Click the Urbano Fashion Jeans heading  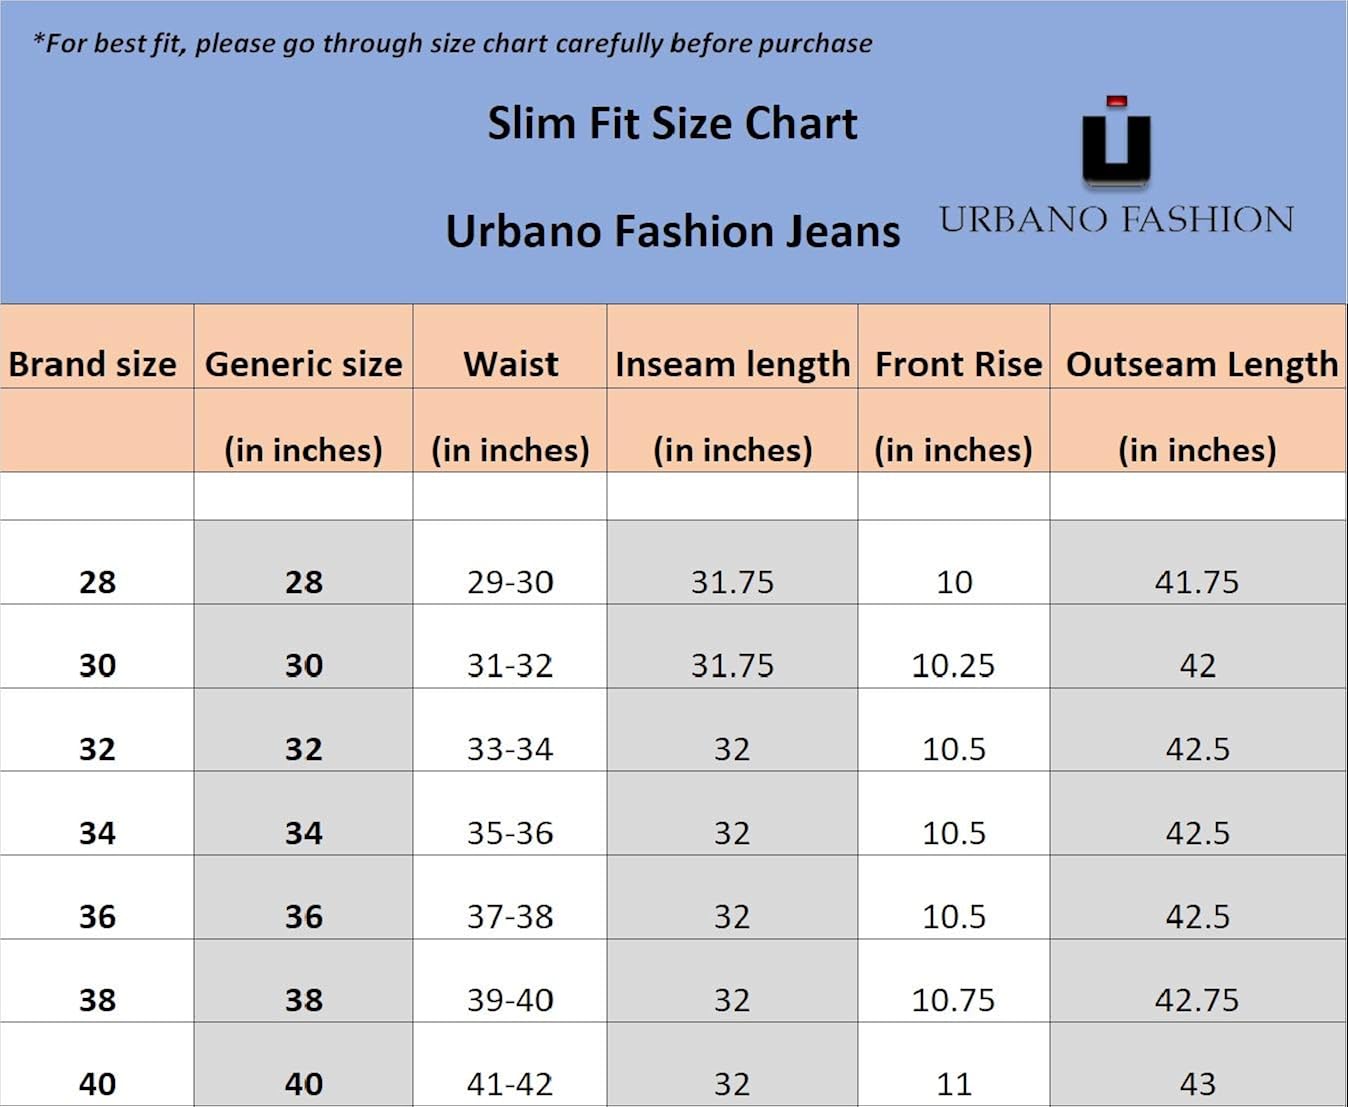672,231
